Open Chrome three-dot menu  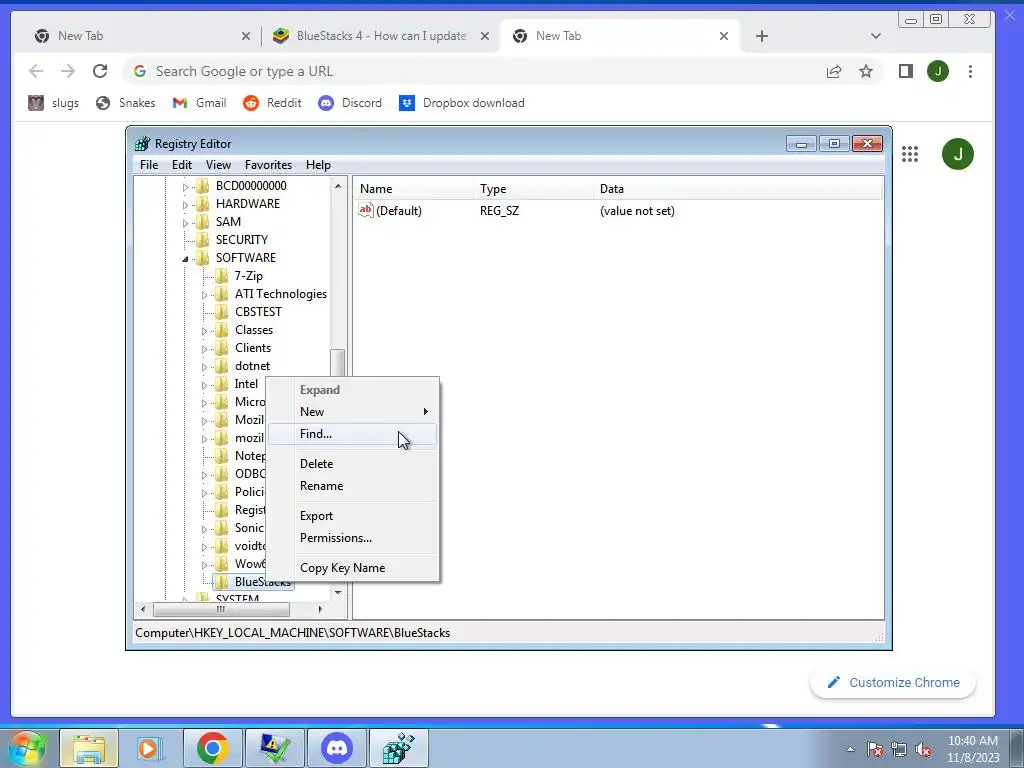[970, 71]
